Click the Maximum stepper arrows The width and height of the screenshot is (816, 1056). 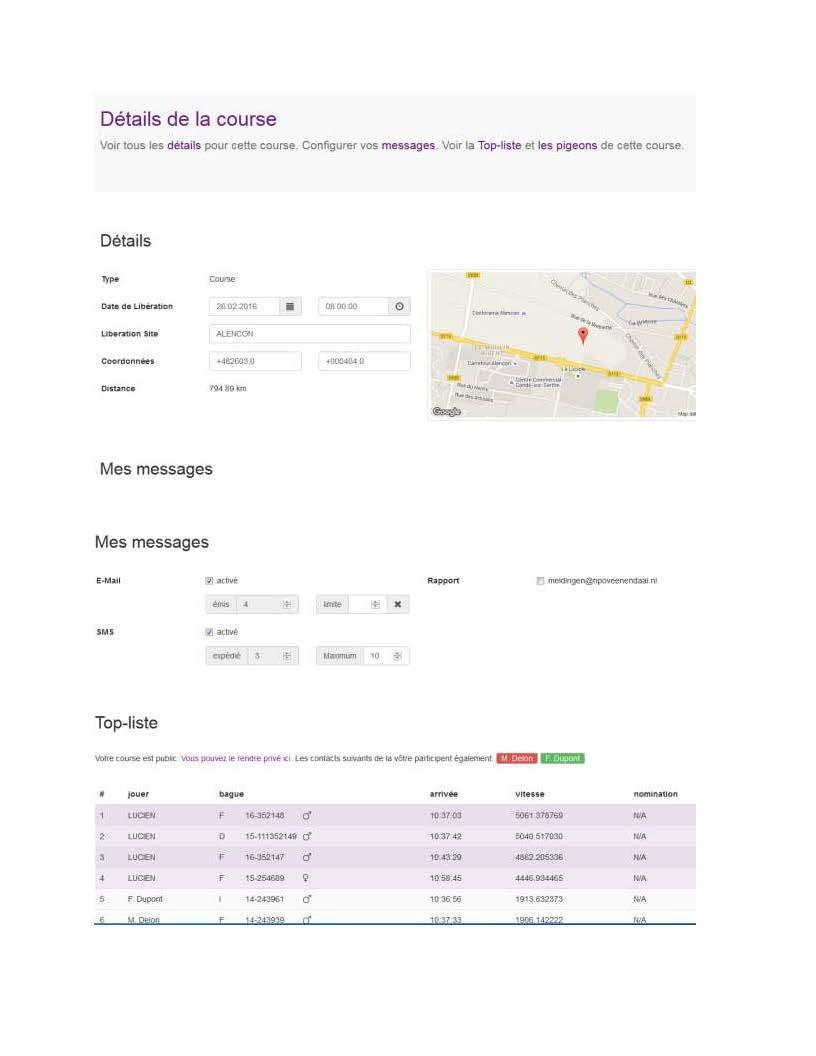tap(397, 656)
